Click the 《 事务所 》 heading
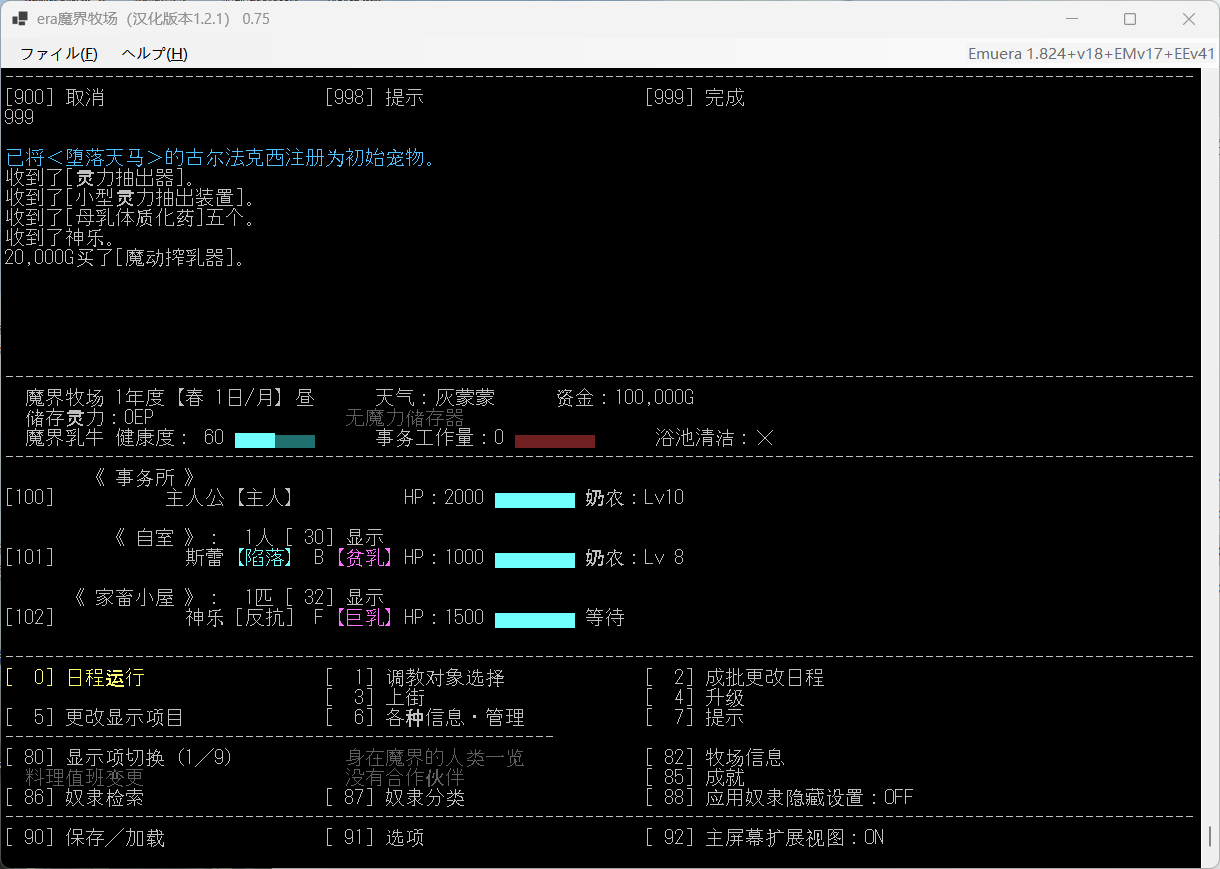Viewport: 1220px width, 869px height. (145, 478)
